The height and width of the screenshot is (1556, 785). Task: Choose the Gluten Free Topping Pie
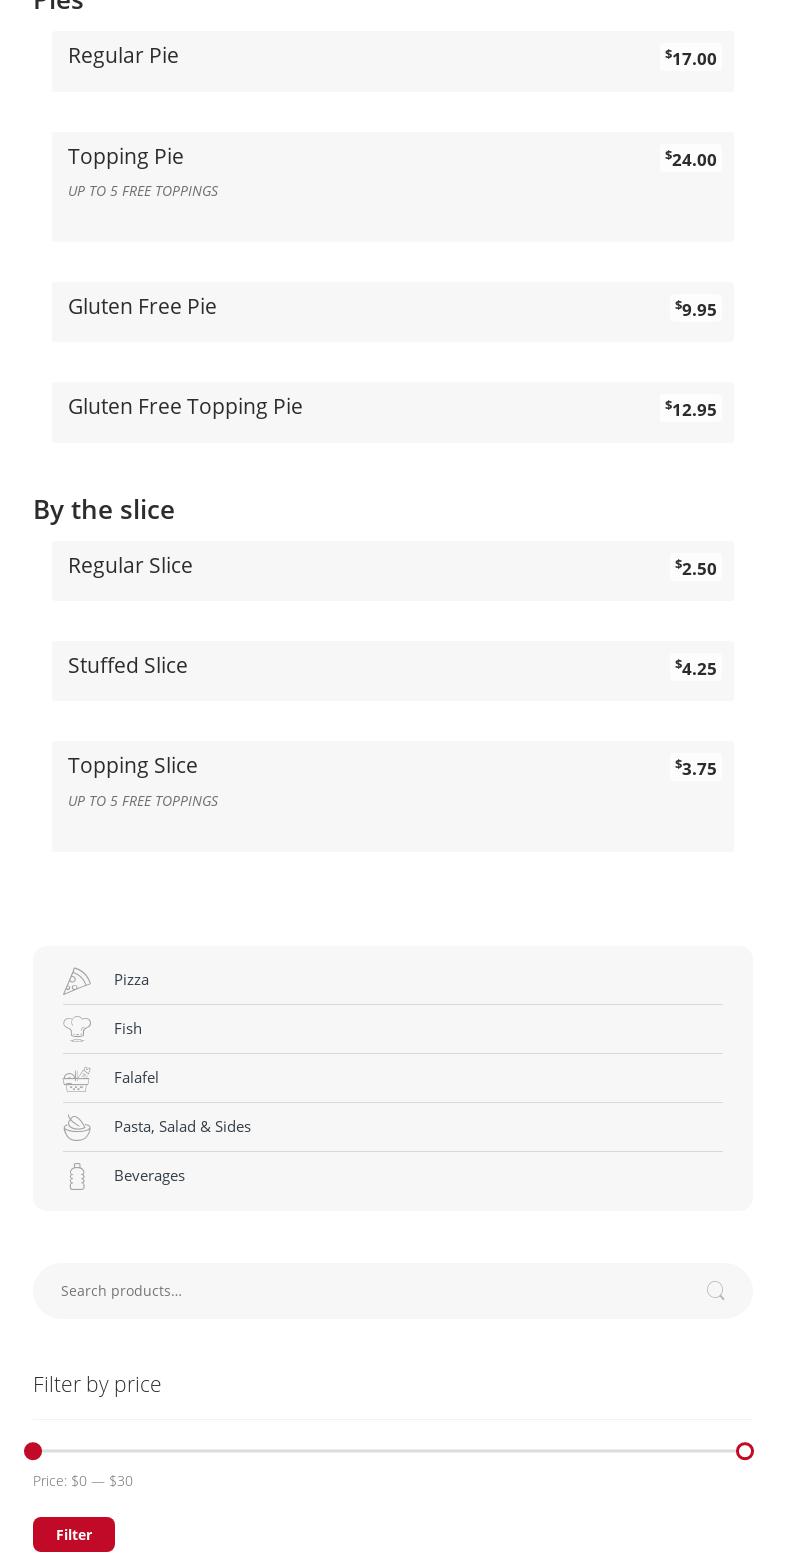pyautogui.click(x=185, y=407)
